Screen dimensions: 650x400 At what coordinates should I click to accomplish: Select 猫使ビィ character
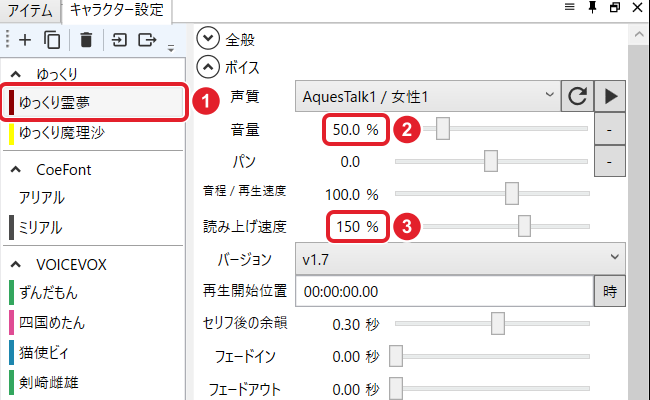coord(93,352)
